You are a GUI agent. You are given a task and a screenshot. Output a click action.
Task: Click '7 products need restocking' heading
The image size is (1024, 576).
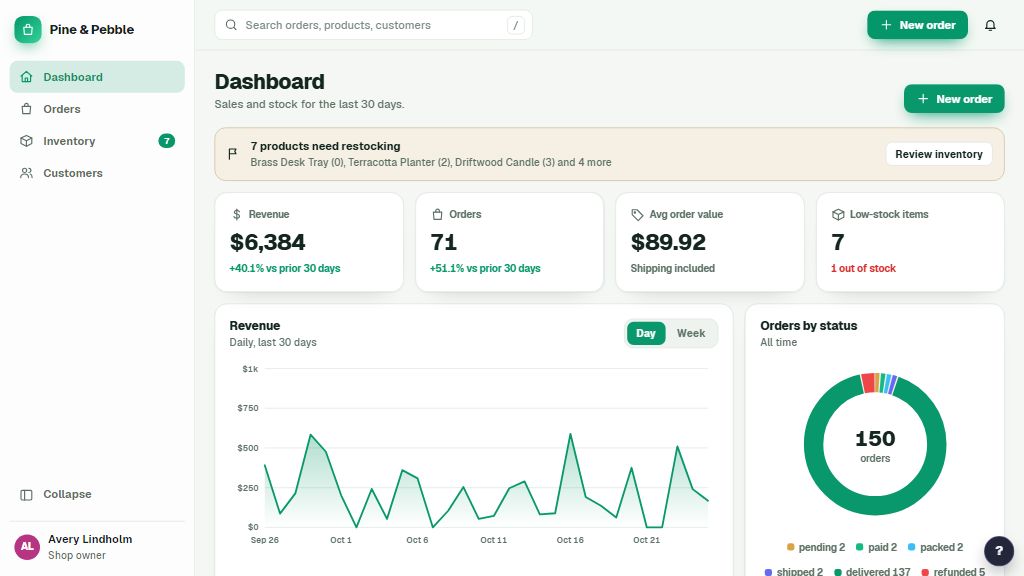click(x=325, y=146)
